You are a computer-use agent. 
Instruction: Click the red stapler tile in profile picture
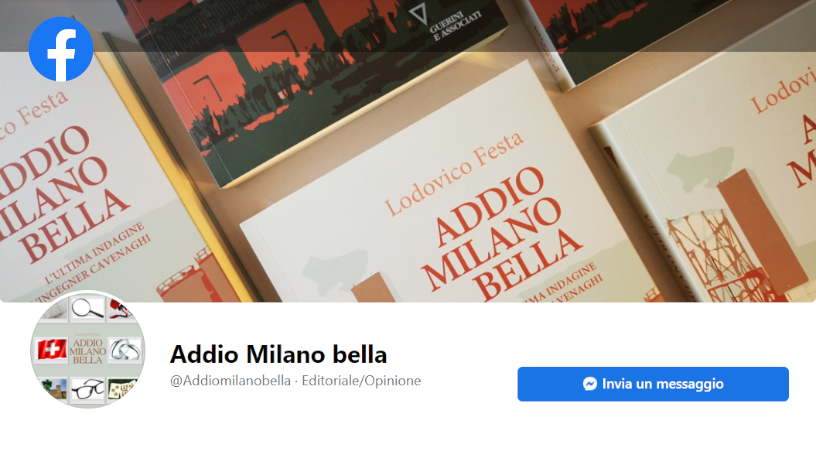[121, 310]
